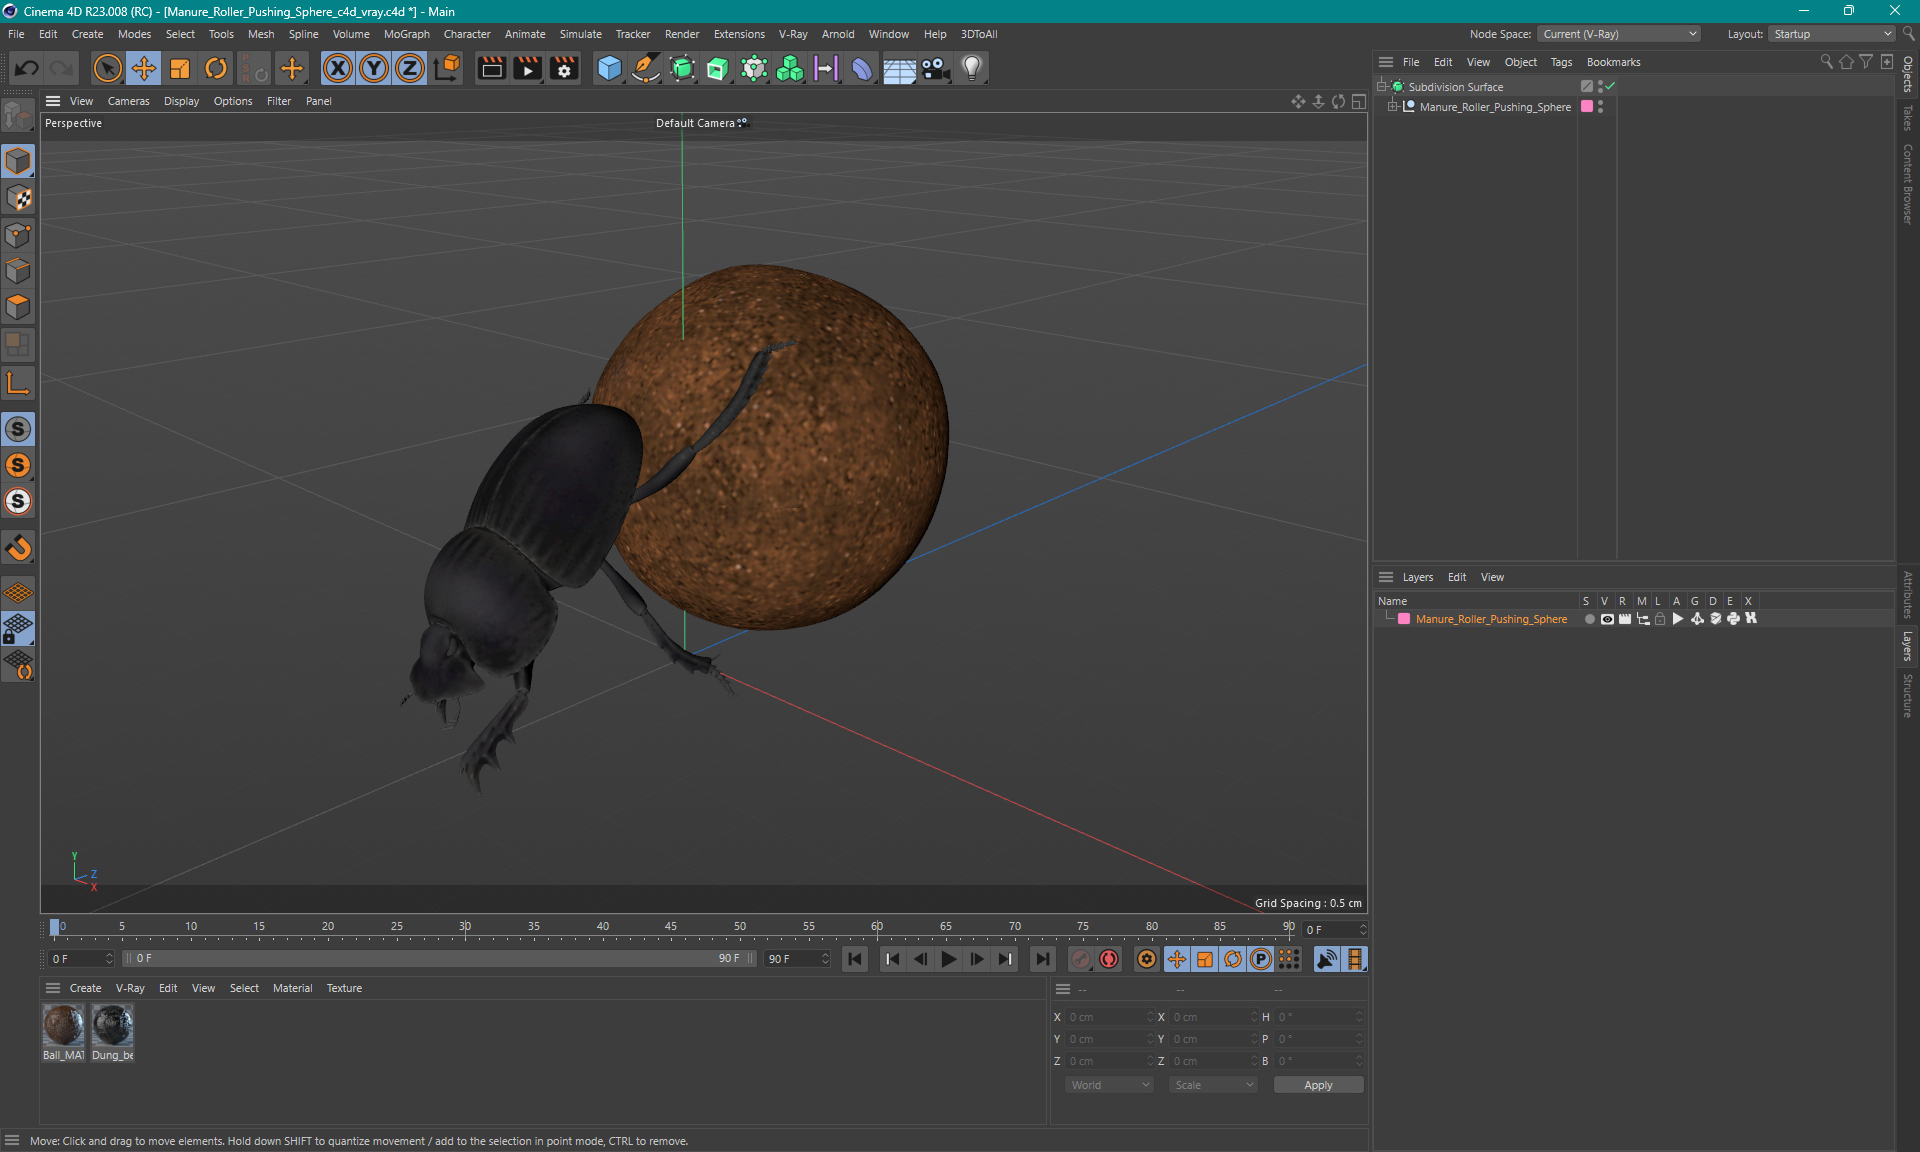This screenshot has width=1920, height=1152.
Task: Enable the Axis mode tool
Action: click(x=18, y=384)
